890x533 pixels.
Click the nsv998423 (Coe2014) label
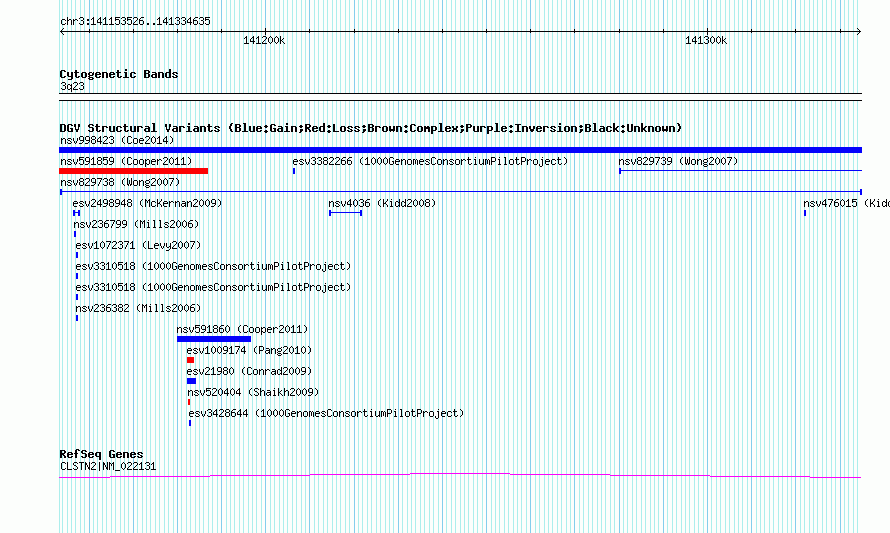point(117,140)
